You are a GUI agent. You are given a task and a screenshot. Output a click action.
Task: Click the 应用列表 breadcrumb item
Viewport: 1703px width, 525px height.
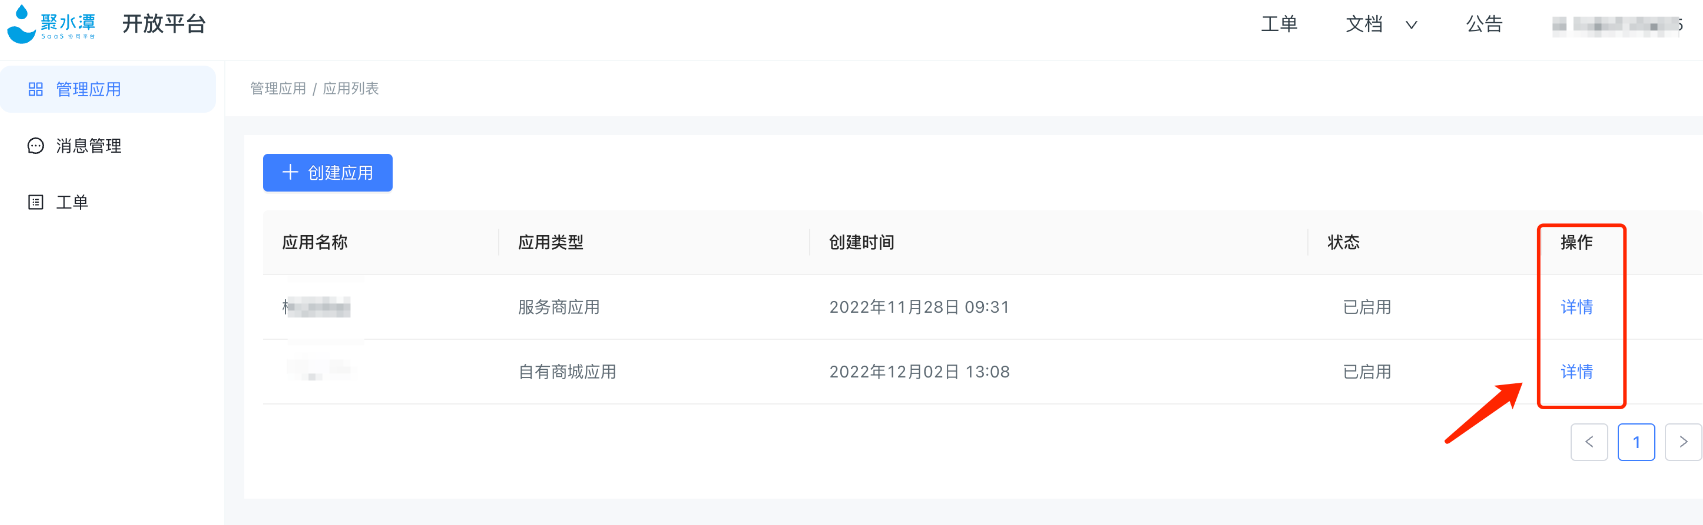pyautogui.click(x=351, y=89)
